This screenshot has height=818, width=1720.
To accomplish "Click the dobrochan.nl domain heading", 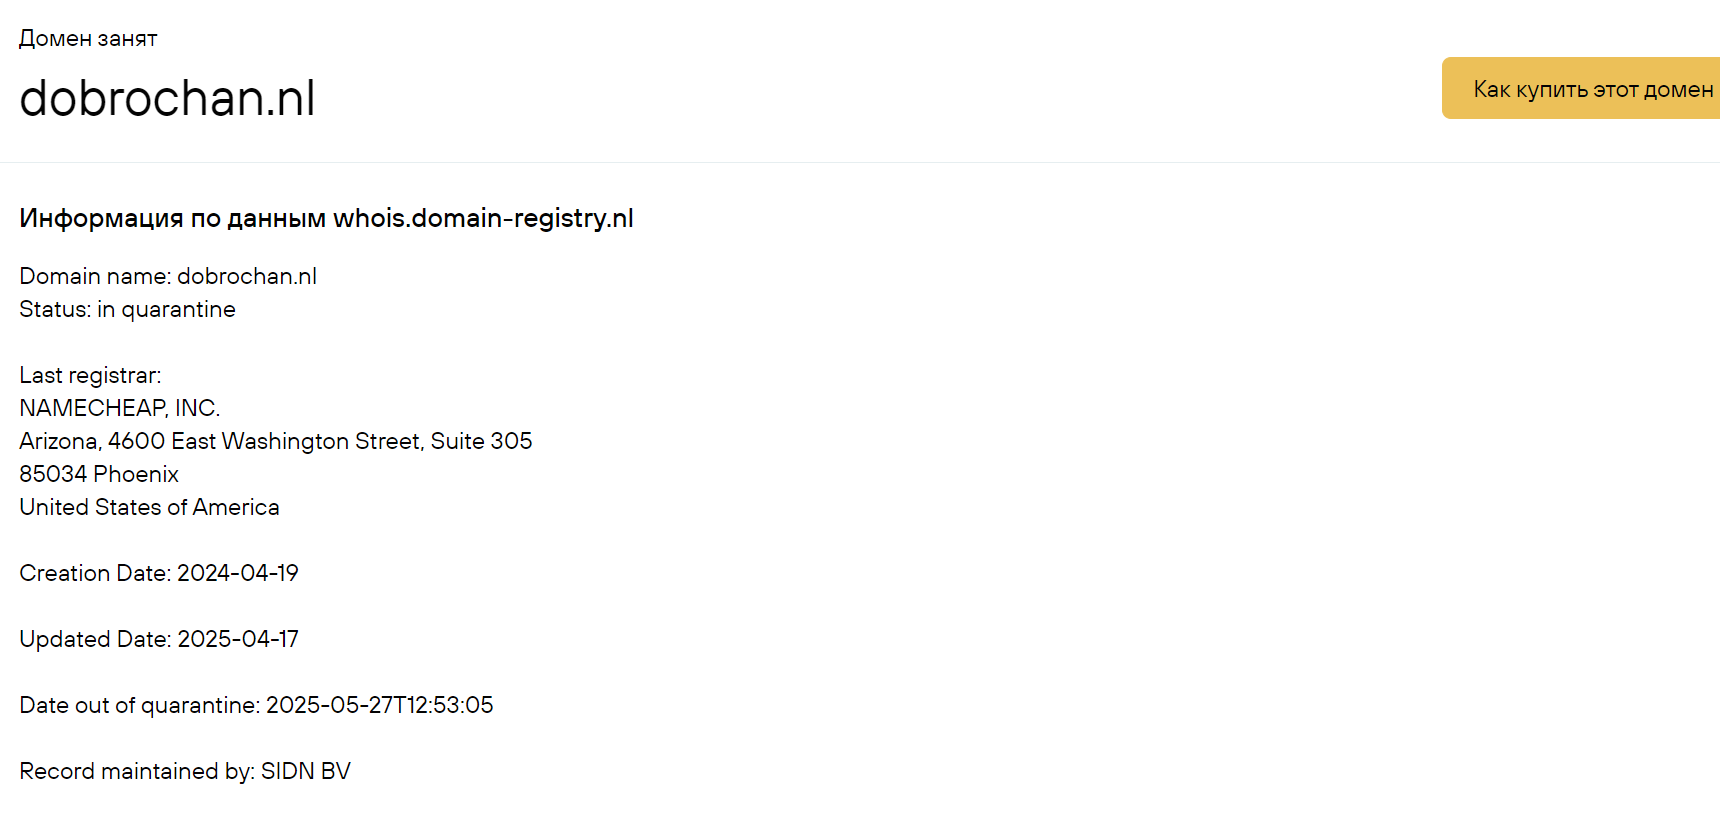I will (x=167, y=98).
